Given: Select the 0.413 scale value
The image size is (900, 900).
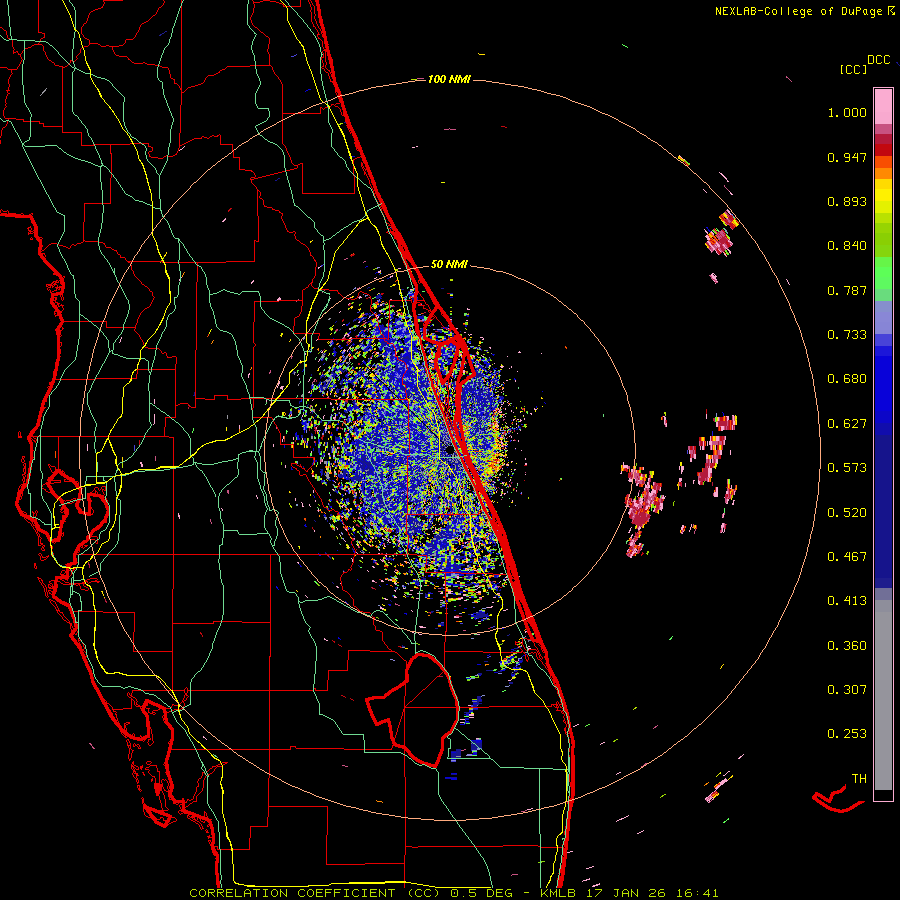Looking at the screenshot, I should click(847, 601).
